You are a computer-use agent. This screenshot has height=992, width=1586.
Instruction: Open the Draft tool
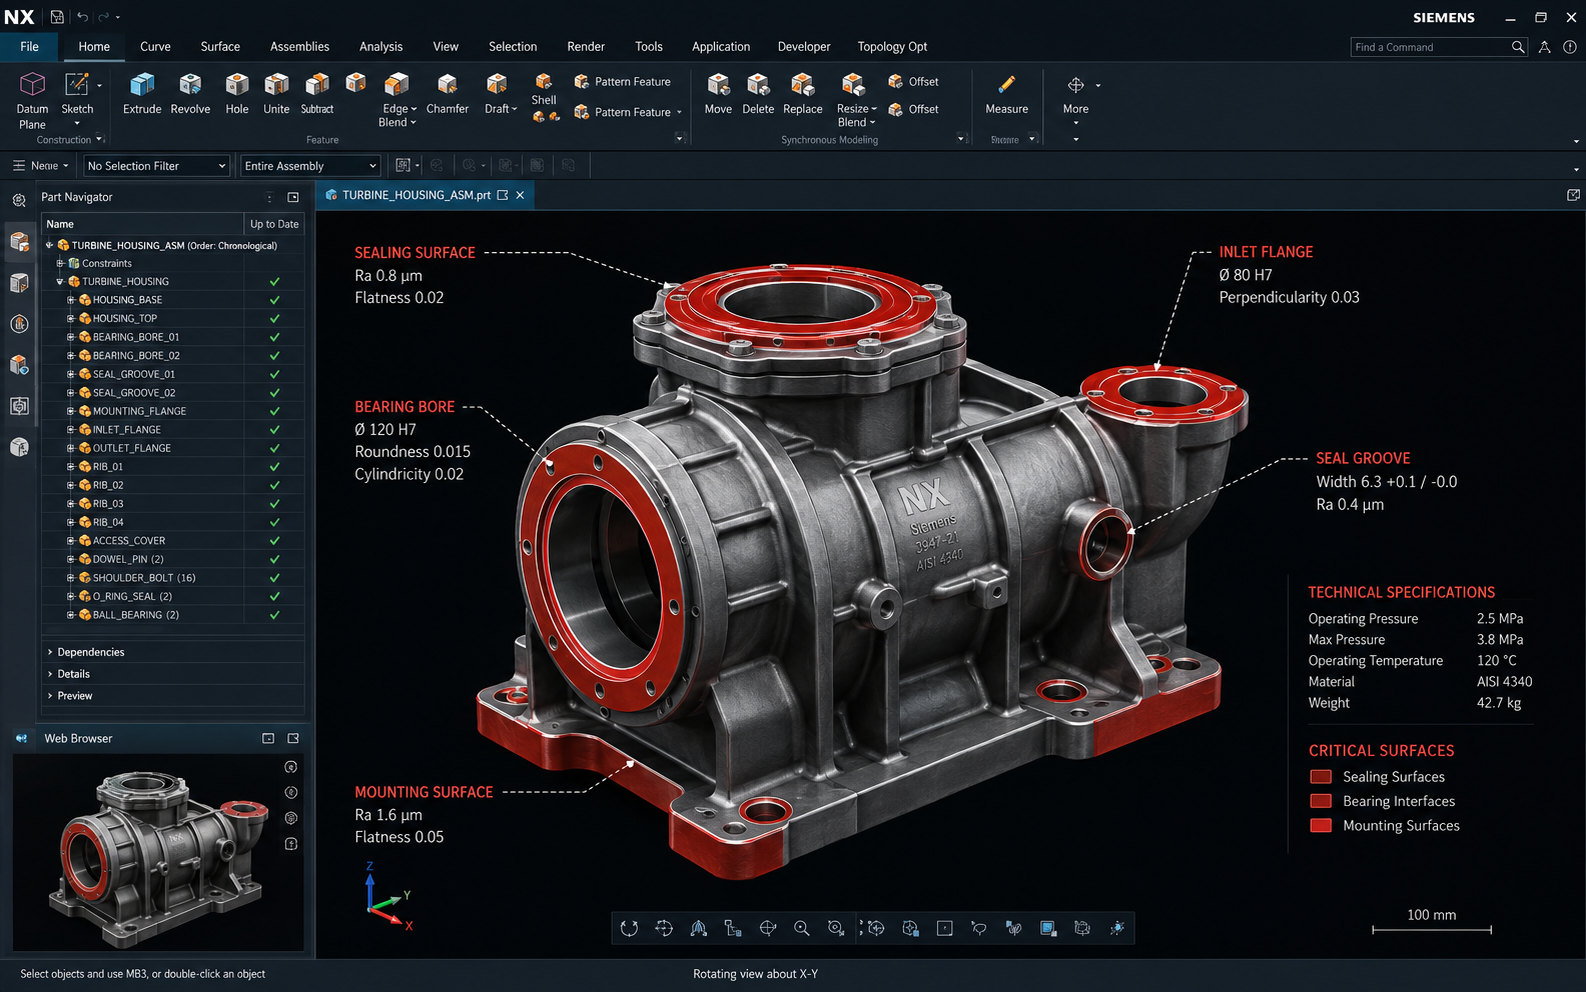pos(499,95)
